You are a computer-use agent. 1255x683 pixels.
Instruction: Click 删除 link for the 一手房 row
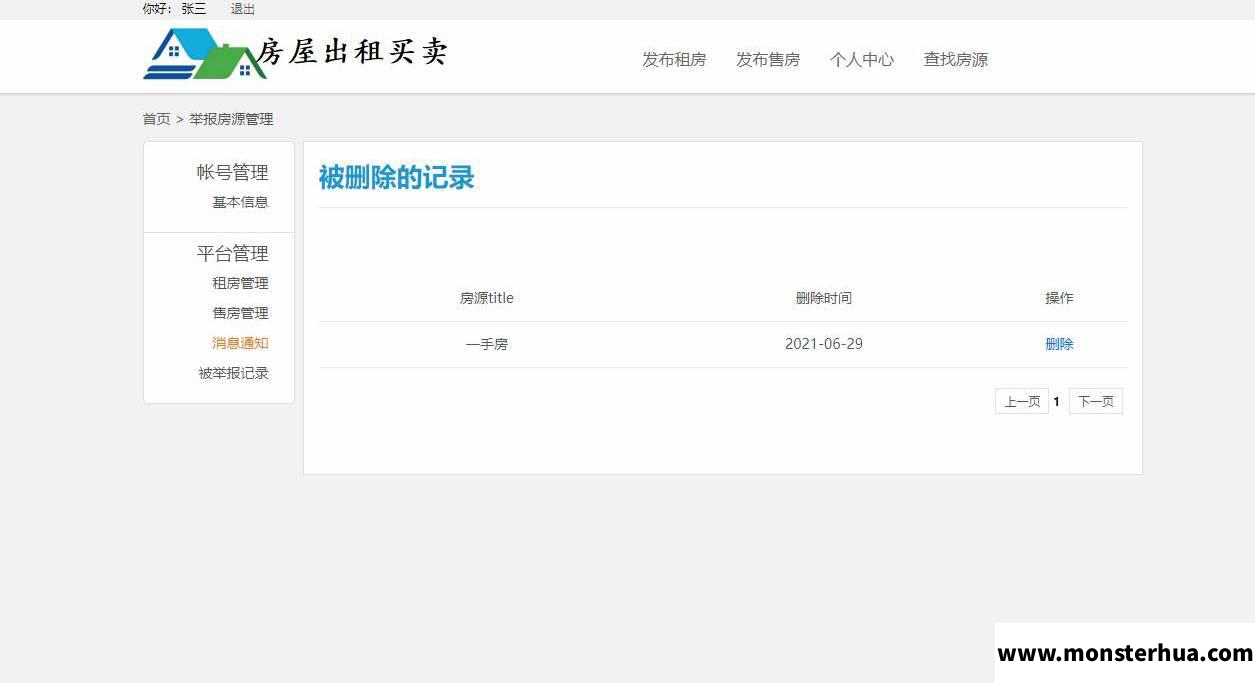1059,344
